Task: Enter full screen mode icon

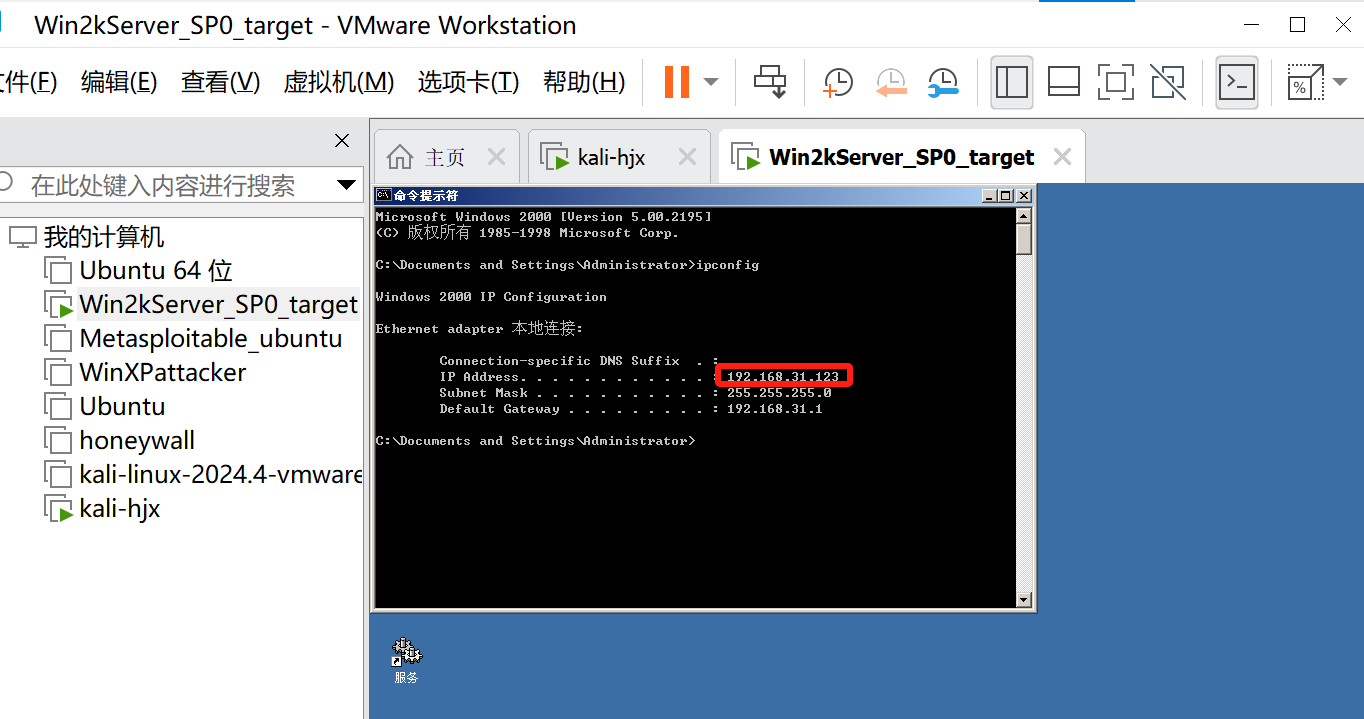Action: pos(1116,82)
